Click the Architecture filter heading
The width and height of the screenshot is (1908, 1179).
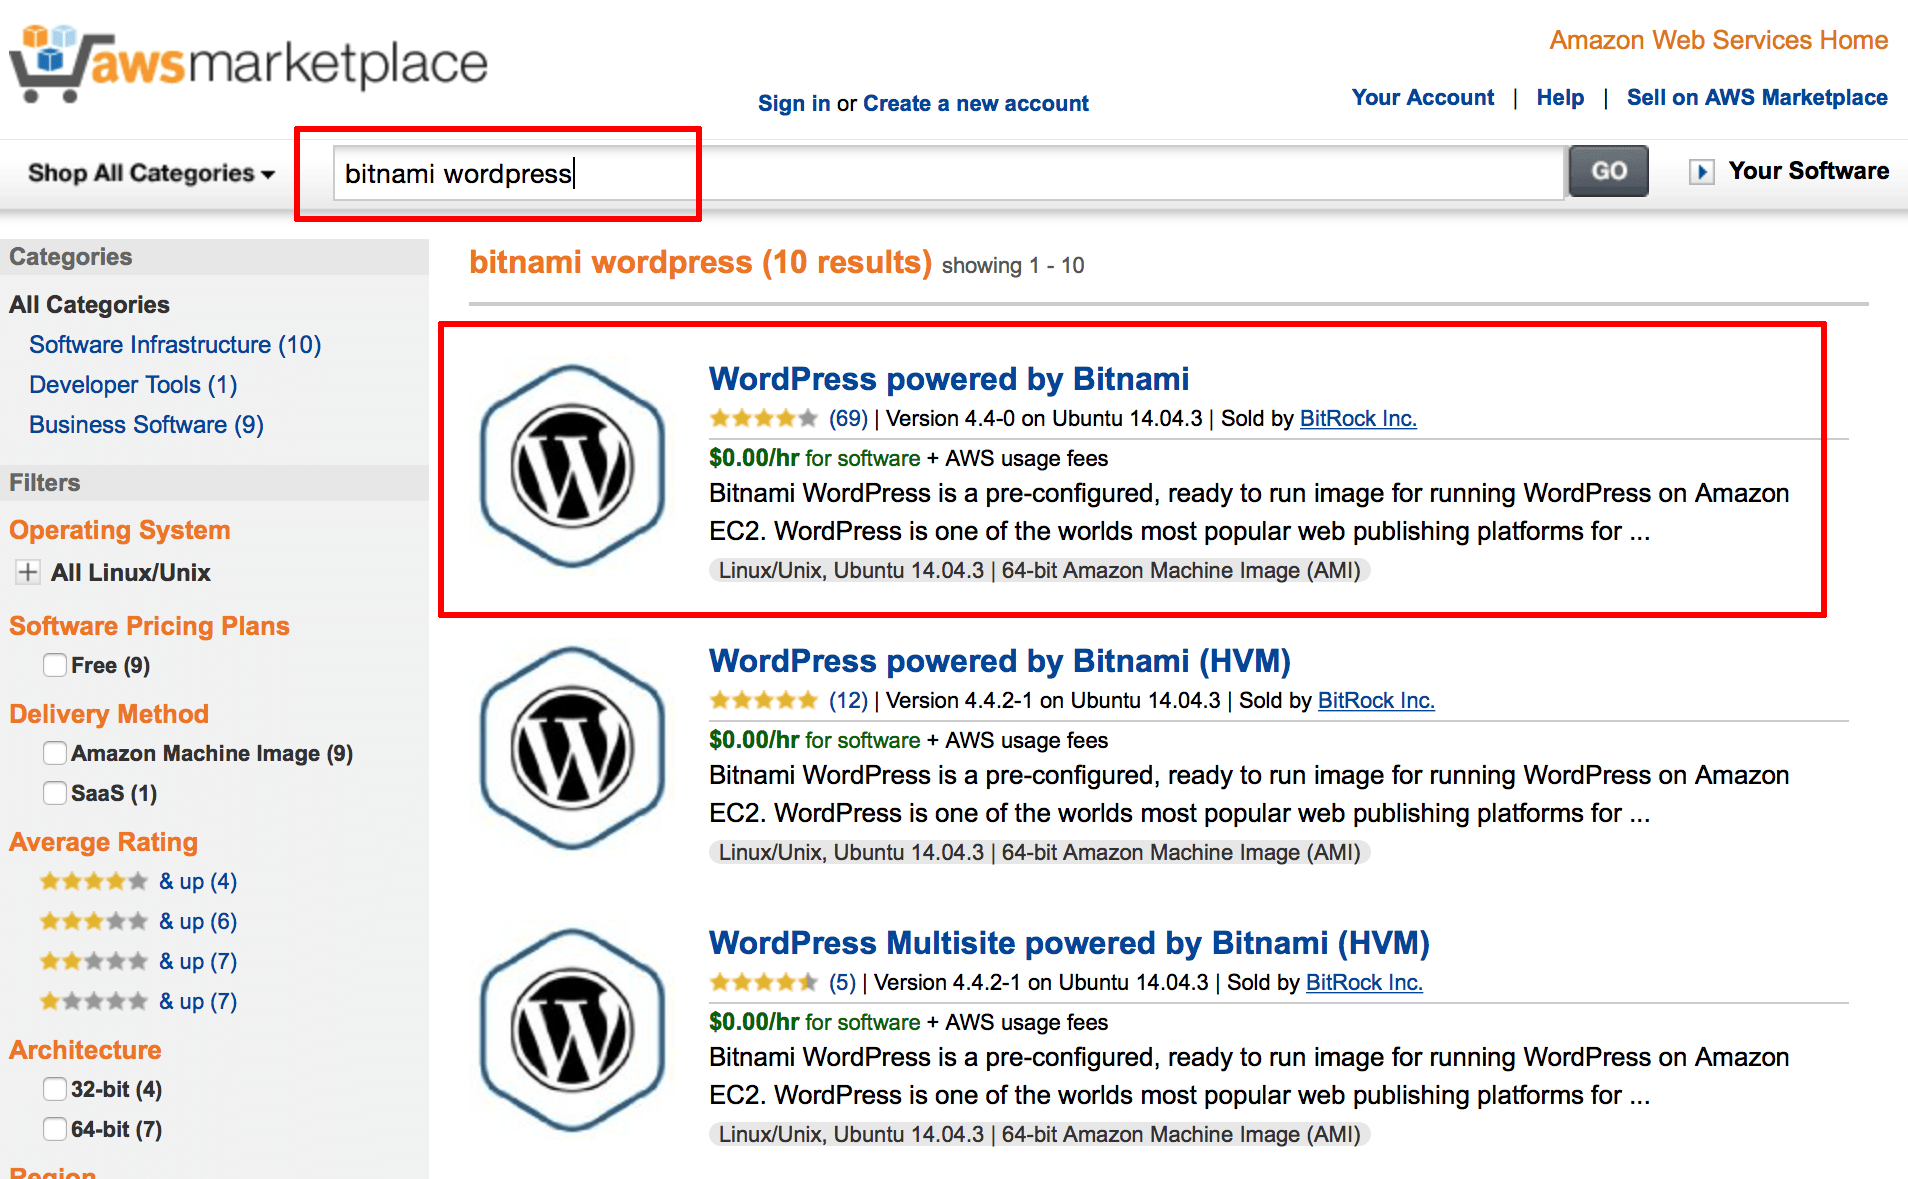85,1050
